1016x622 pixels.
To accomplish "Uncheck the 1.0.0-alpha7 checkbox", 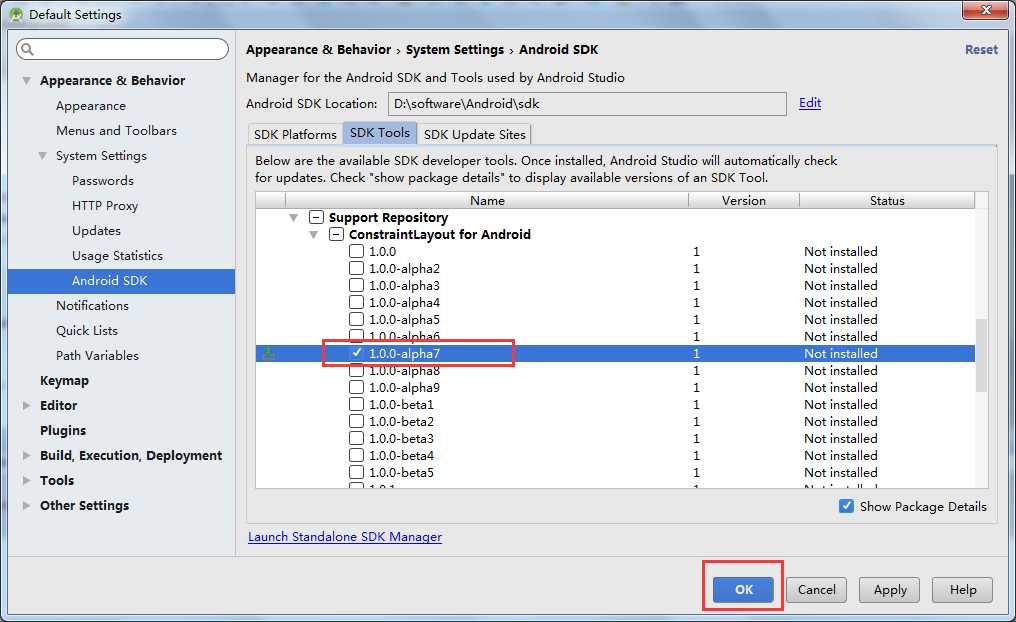I will pos(356,353).
